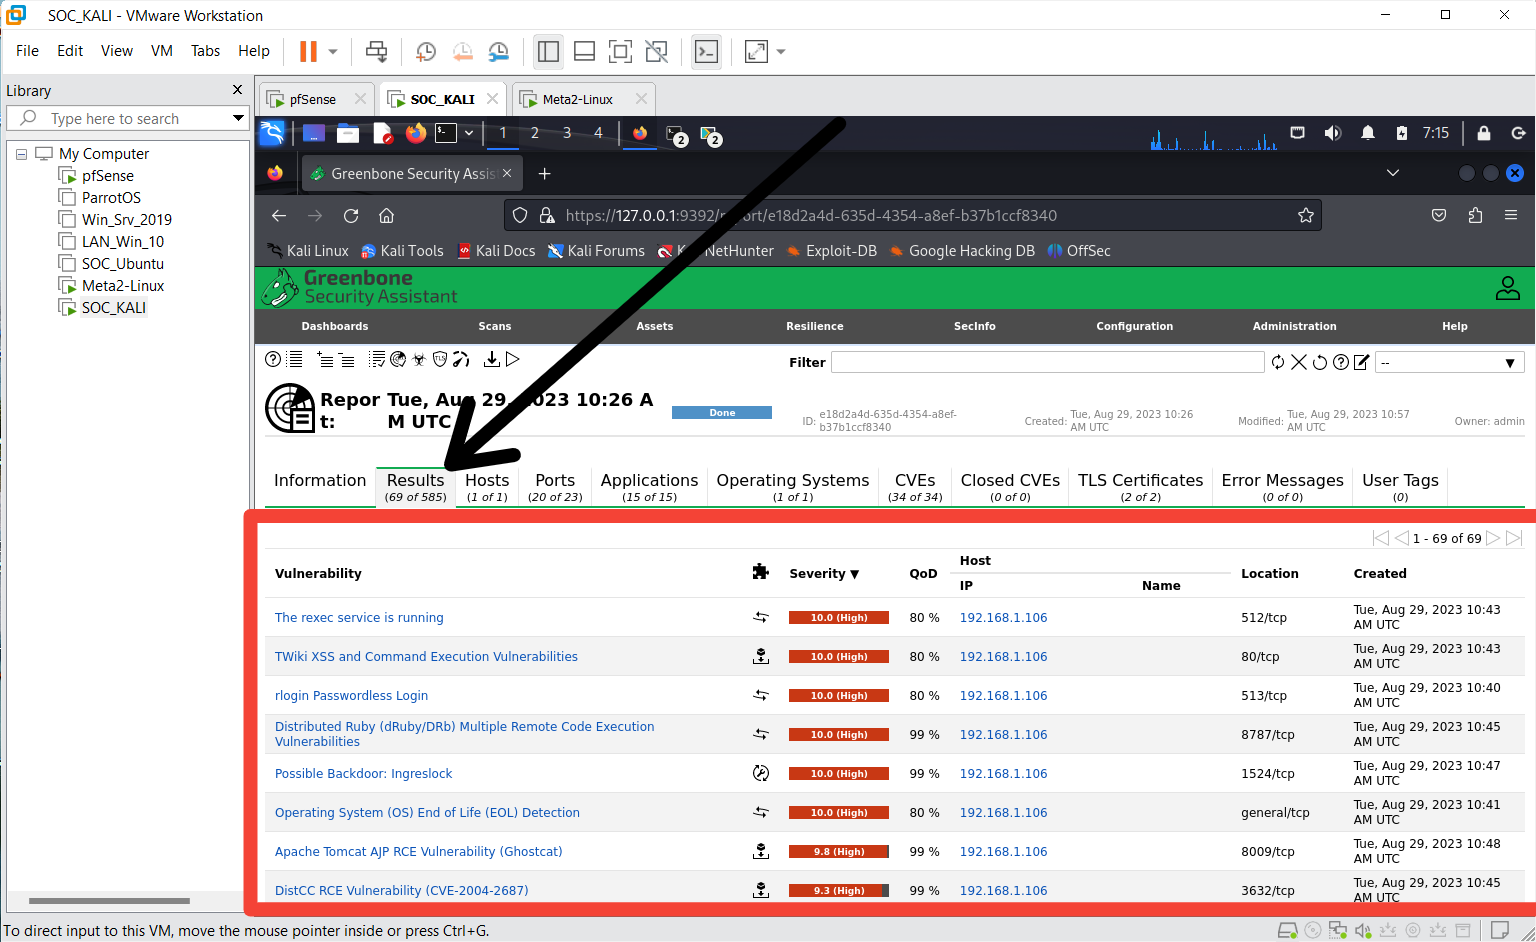The image size is (1536, 942).
Task: Open TLS certificates shield icon
Action: click(440, 359)
